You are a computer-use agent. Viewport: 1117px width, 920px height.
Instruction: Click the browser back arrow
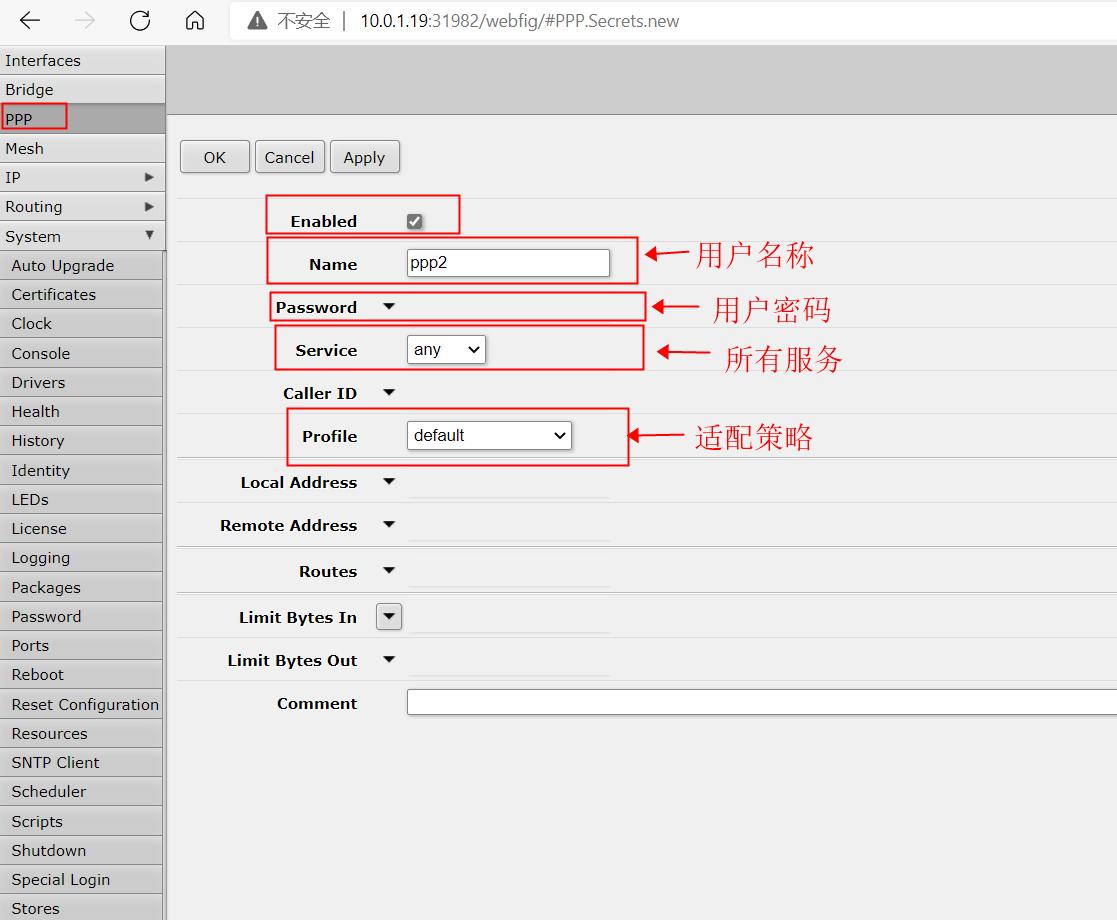pos(30,21)
